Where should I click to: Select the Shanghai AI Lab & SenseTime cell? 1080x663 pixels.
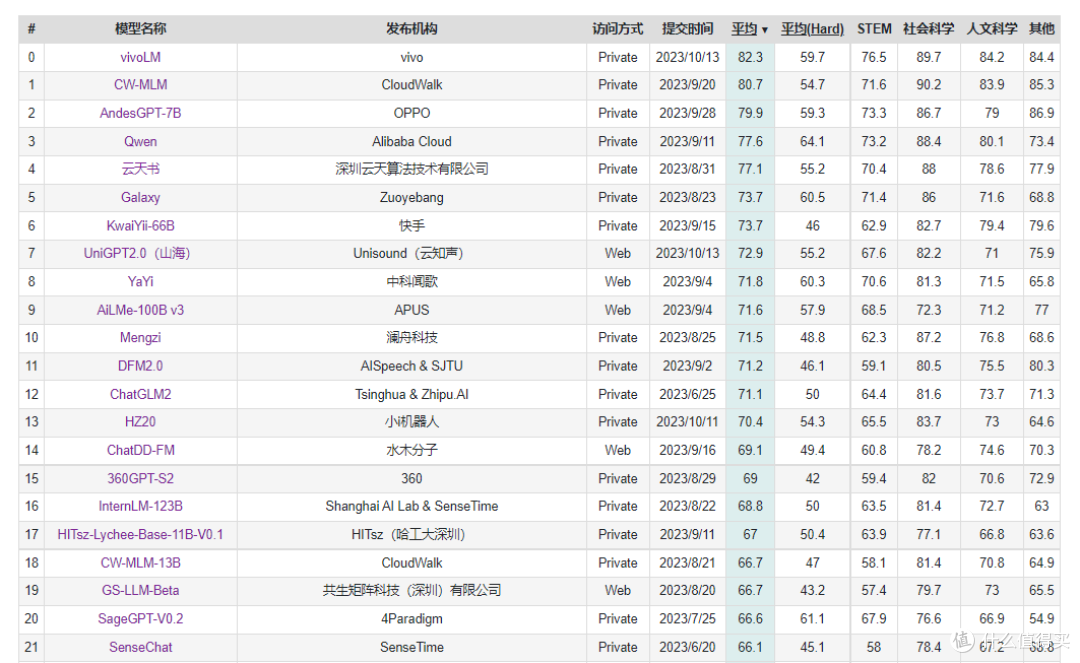411,506
